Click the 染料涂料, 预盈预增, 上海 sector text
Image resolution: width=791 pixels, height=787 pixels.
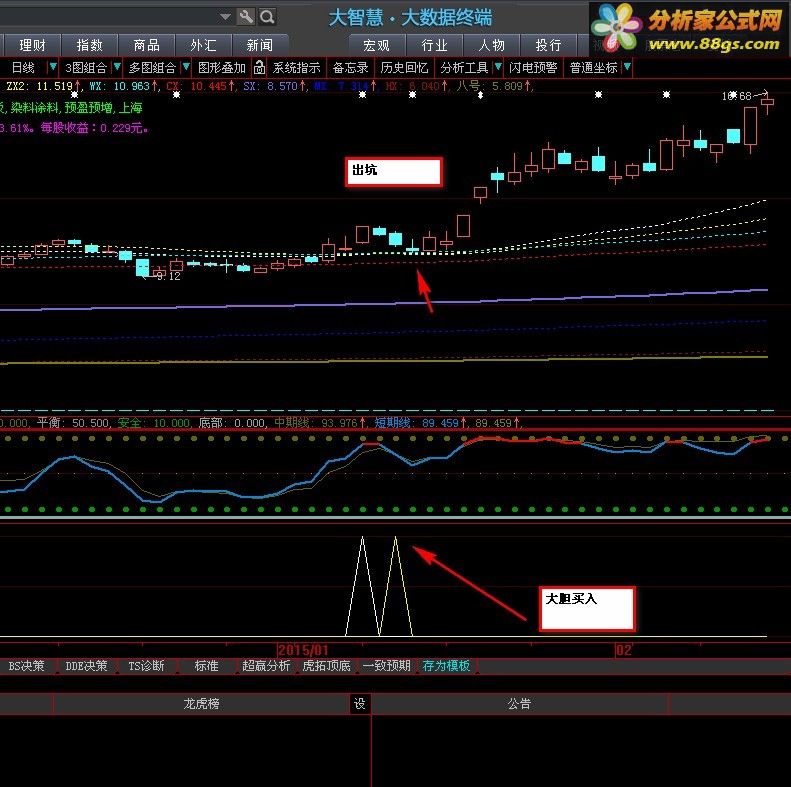[x=76, y=108]
